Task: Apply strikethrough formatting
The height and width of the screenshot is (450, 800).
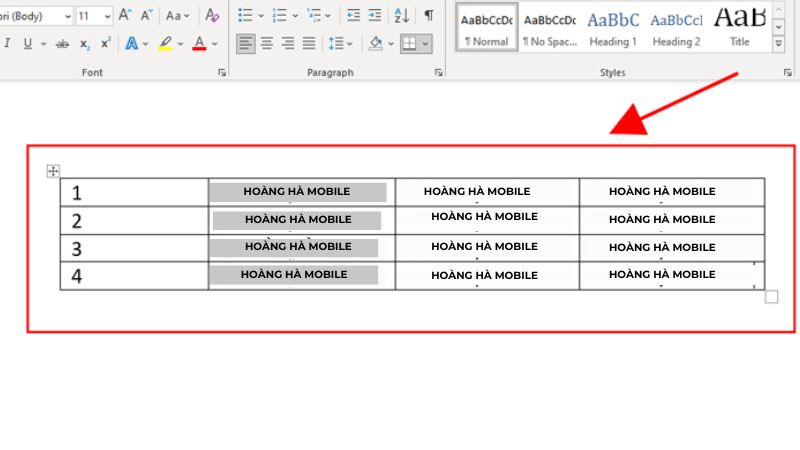Action: click(x=63, y=44)
